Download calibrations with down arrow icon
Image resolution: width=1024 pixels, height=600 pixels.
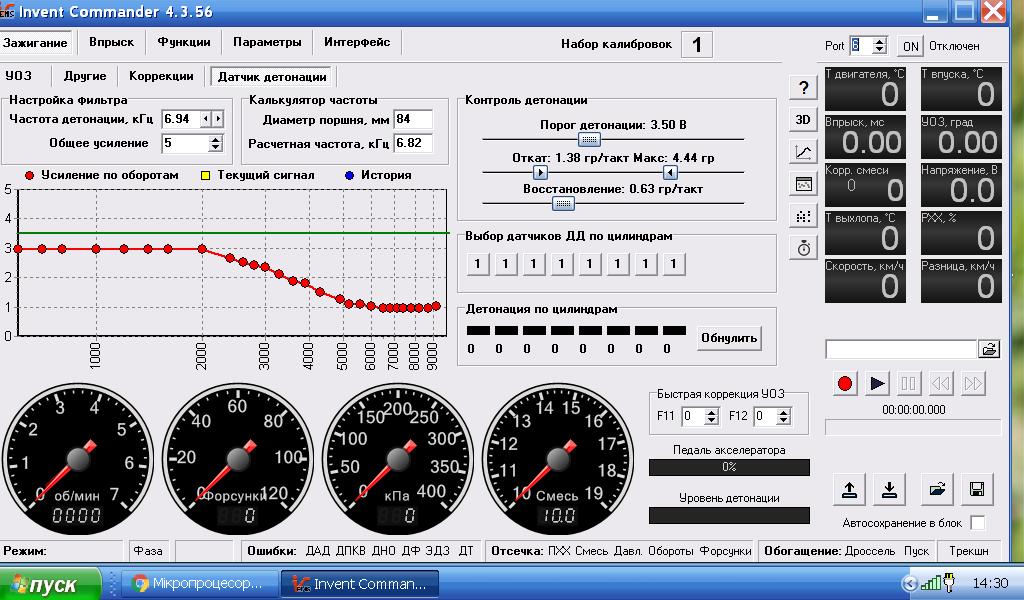[x=889, y=489]
